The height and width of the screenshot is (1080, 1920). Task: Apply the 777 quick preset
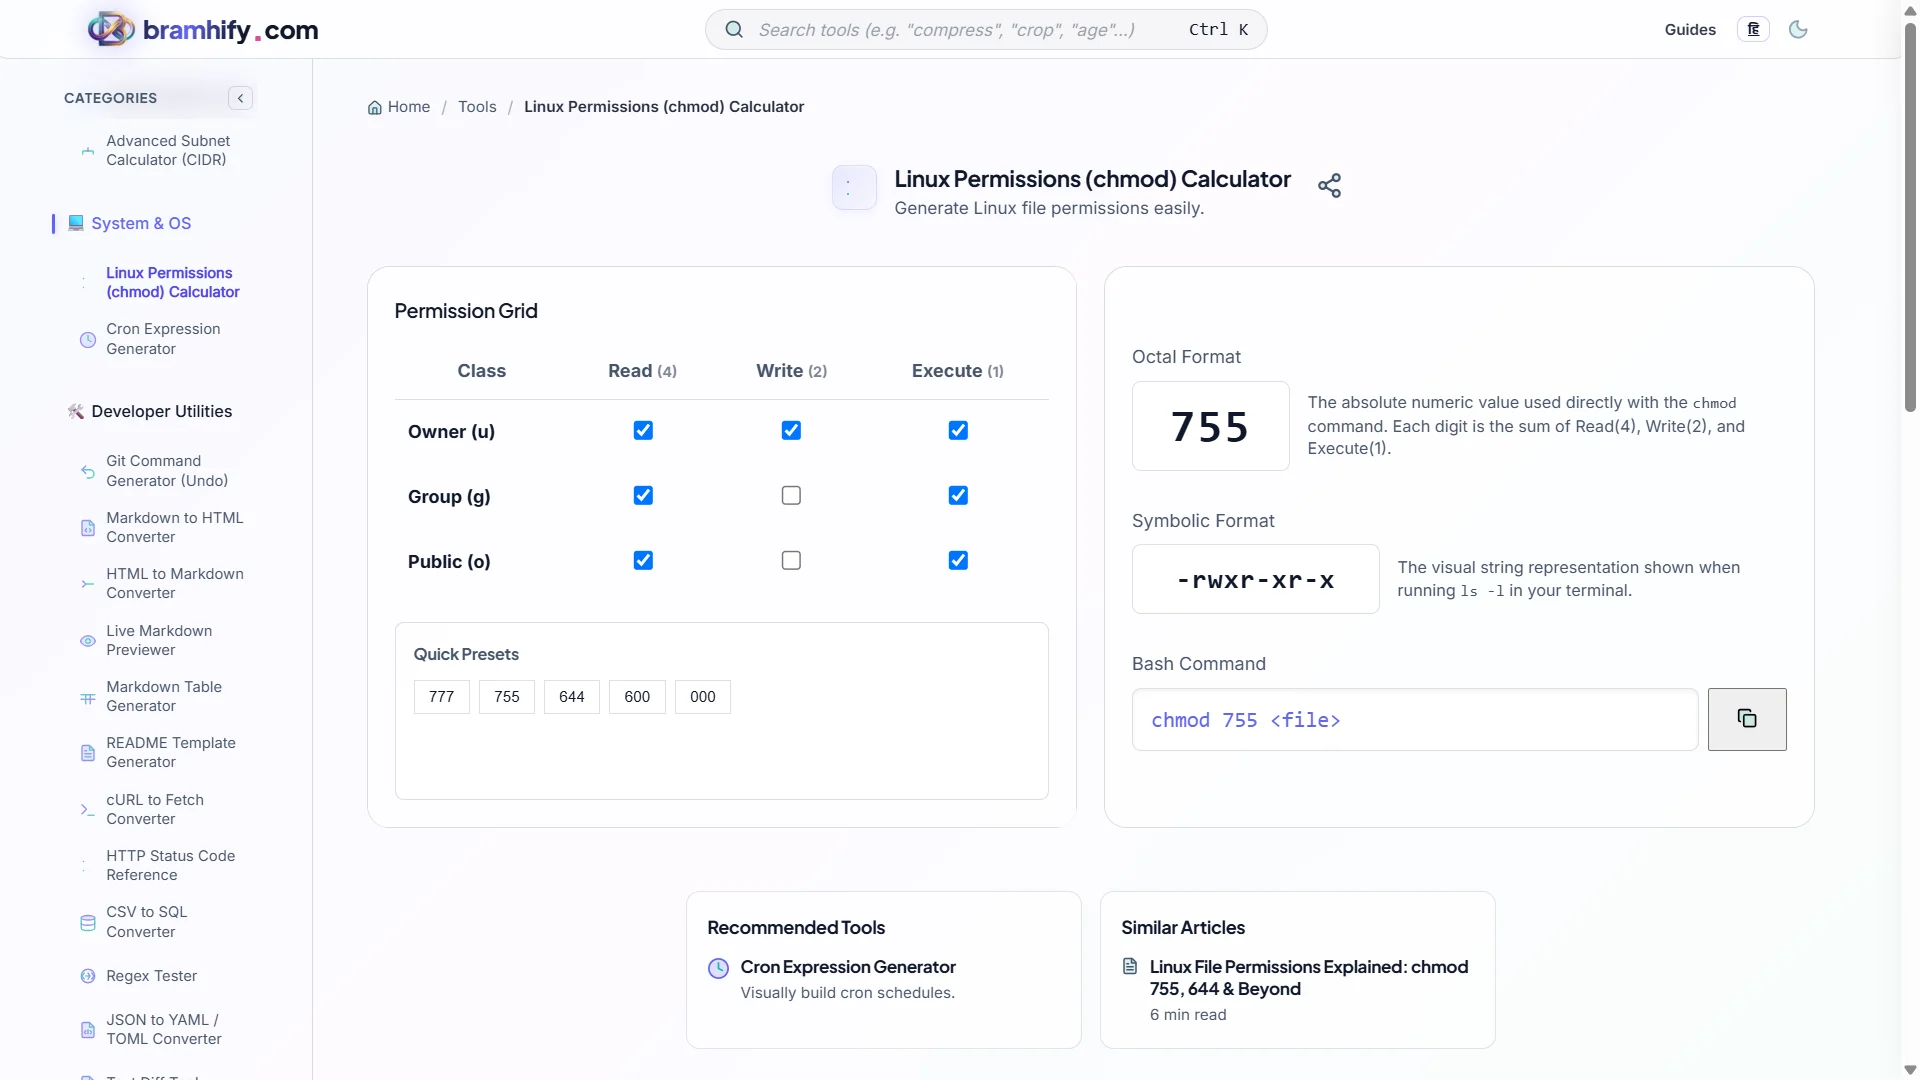click(442, 697)
